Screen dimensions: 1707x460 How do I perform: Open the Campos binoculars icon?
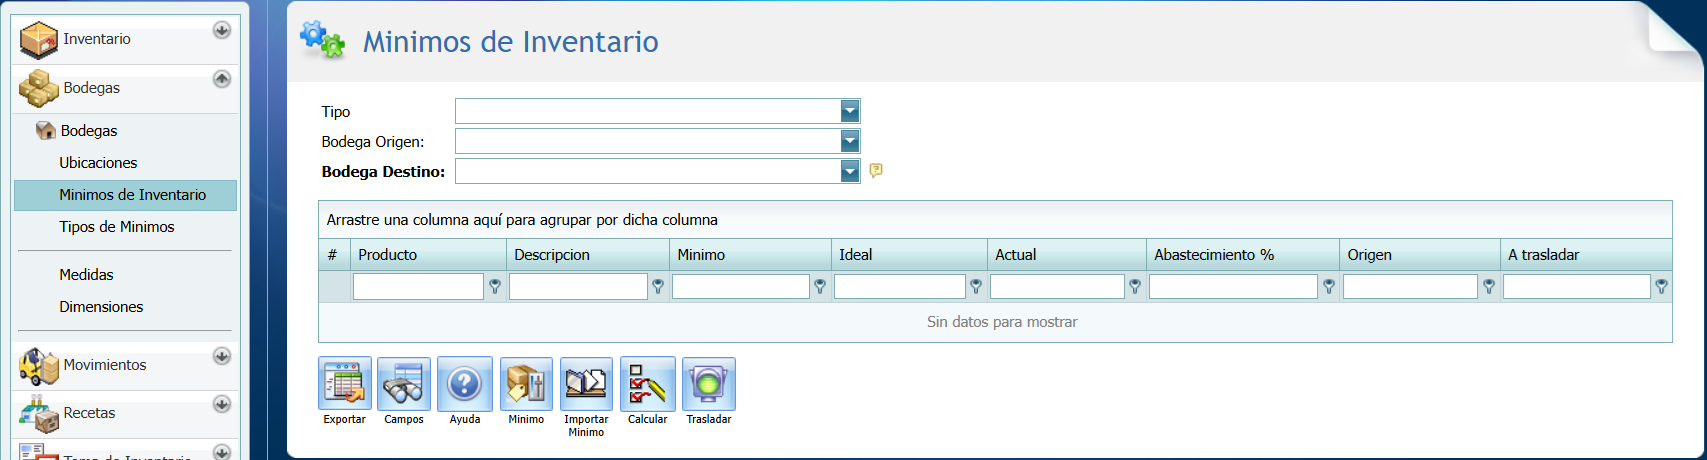tap(404, 384)
